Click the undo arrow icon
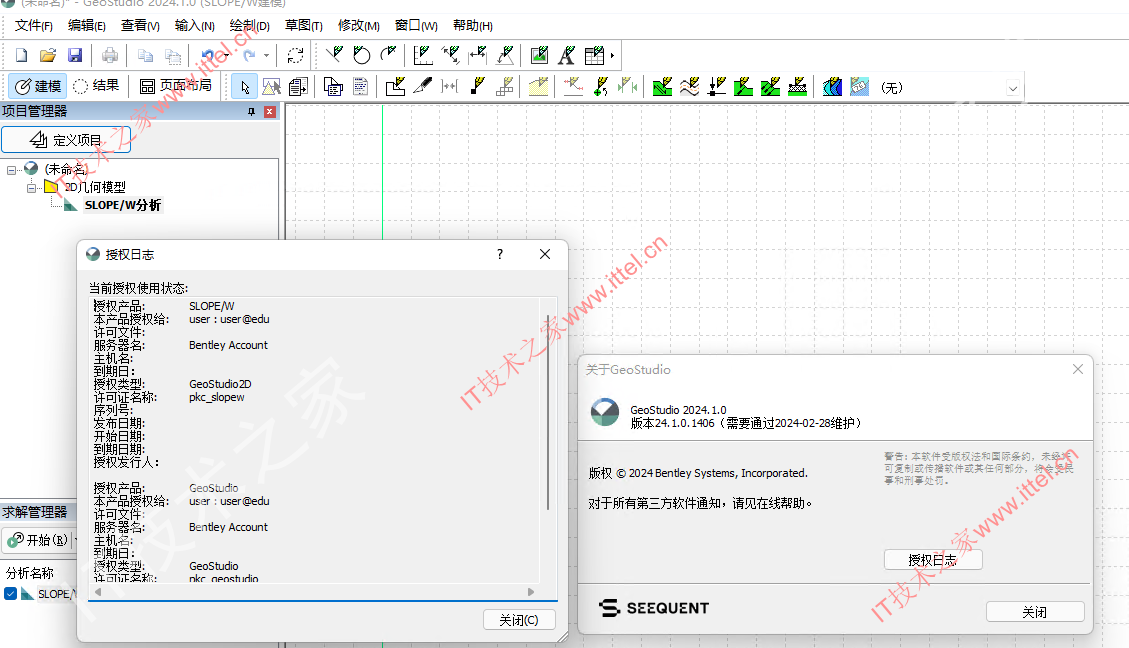The height and width of the screenshot is (648, 1129). point(208,55)
